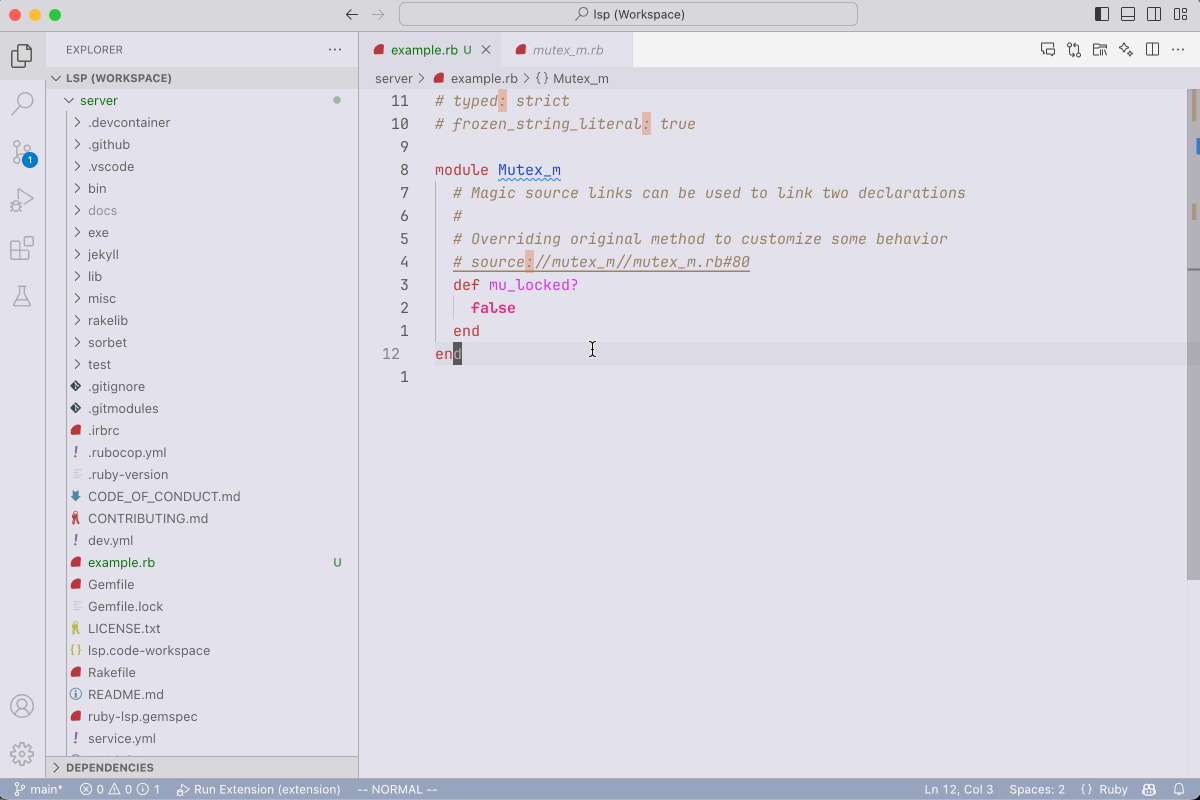Screen dimensions: 1200x800
Task: Expand the test folder
Action: coord(202,364)
